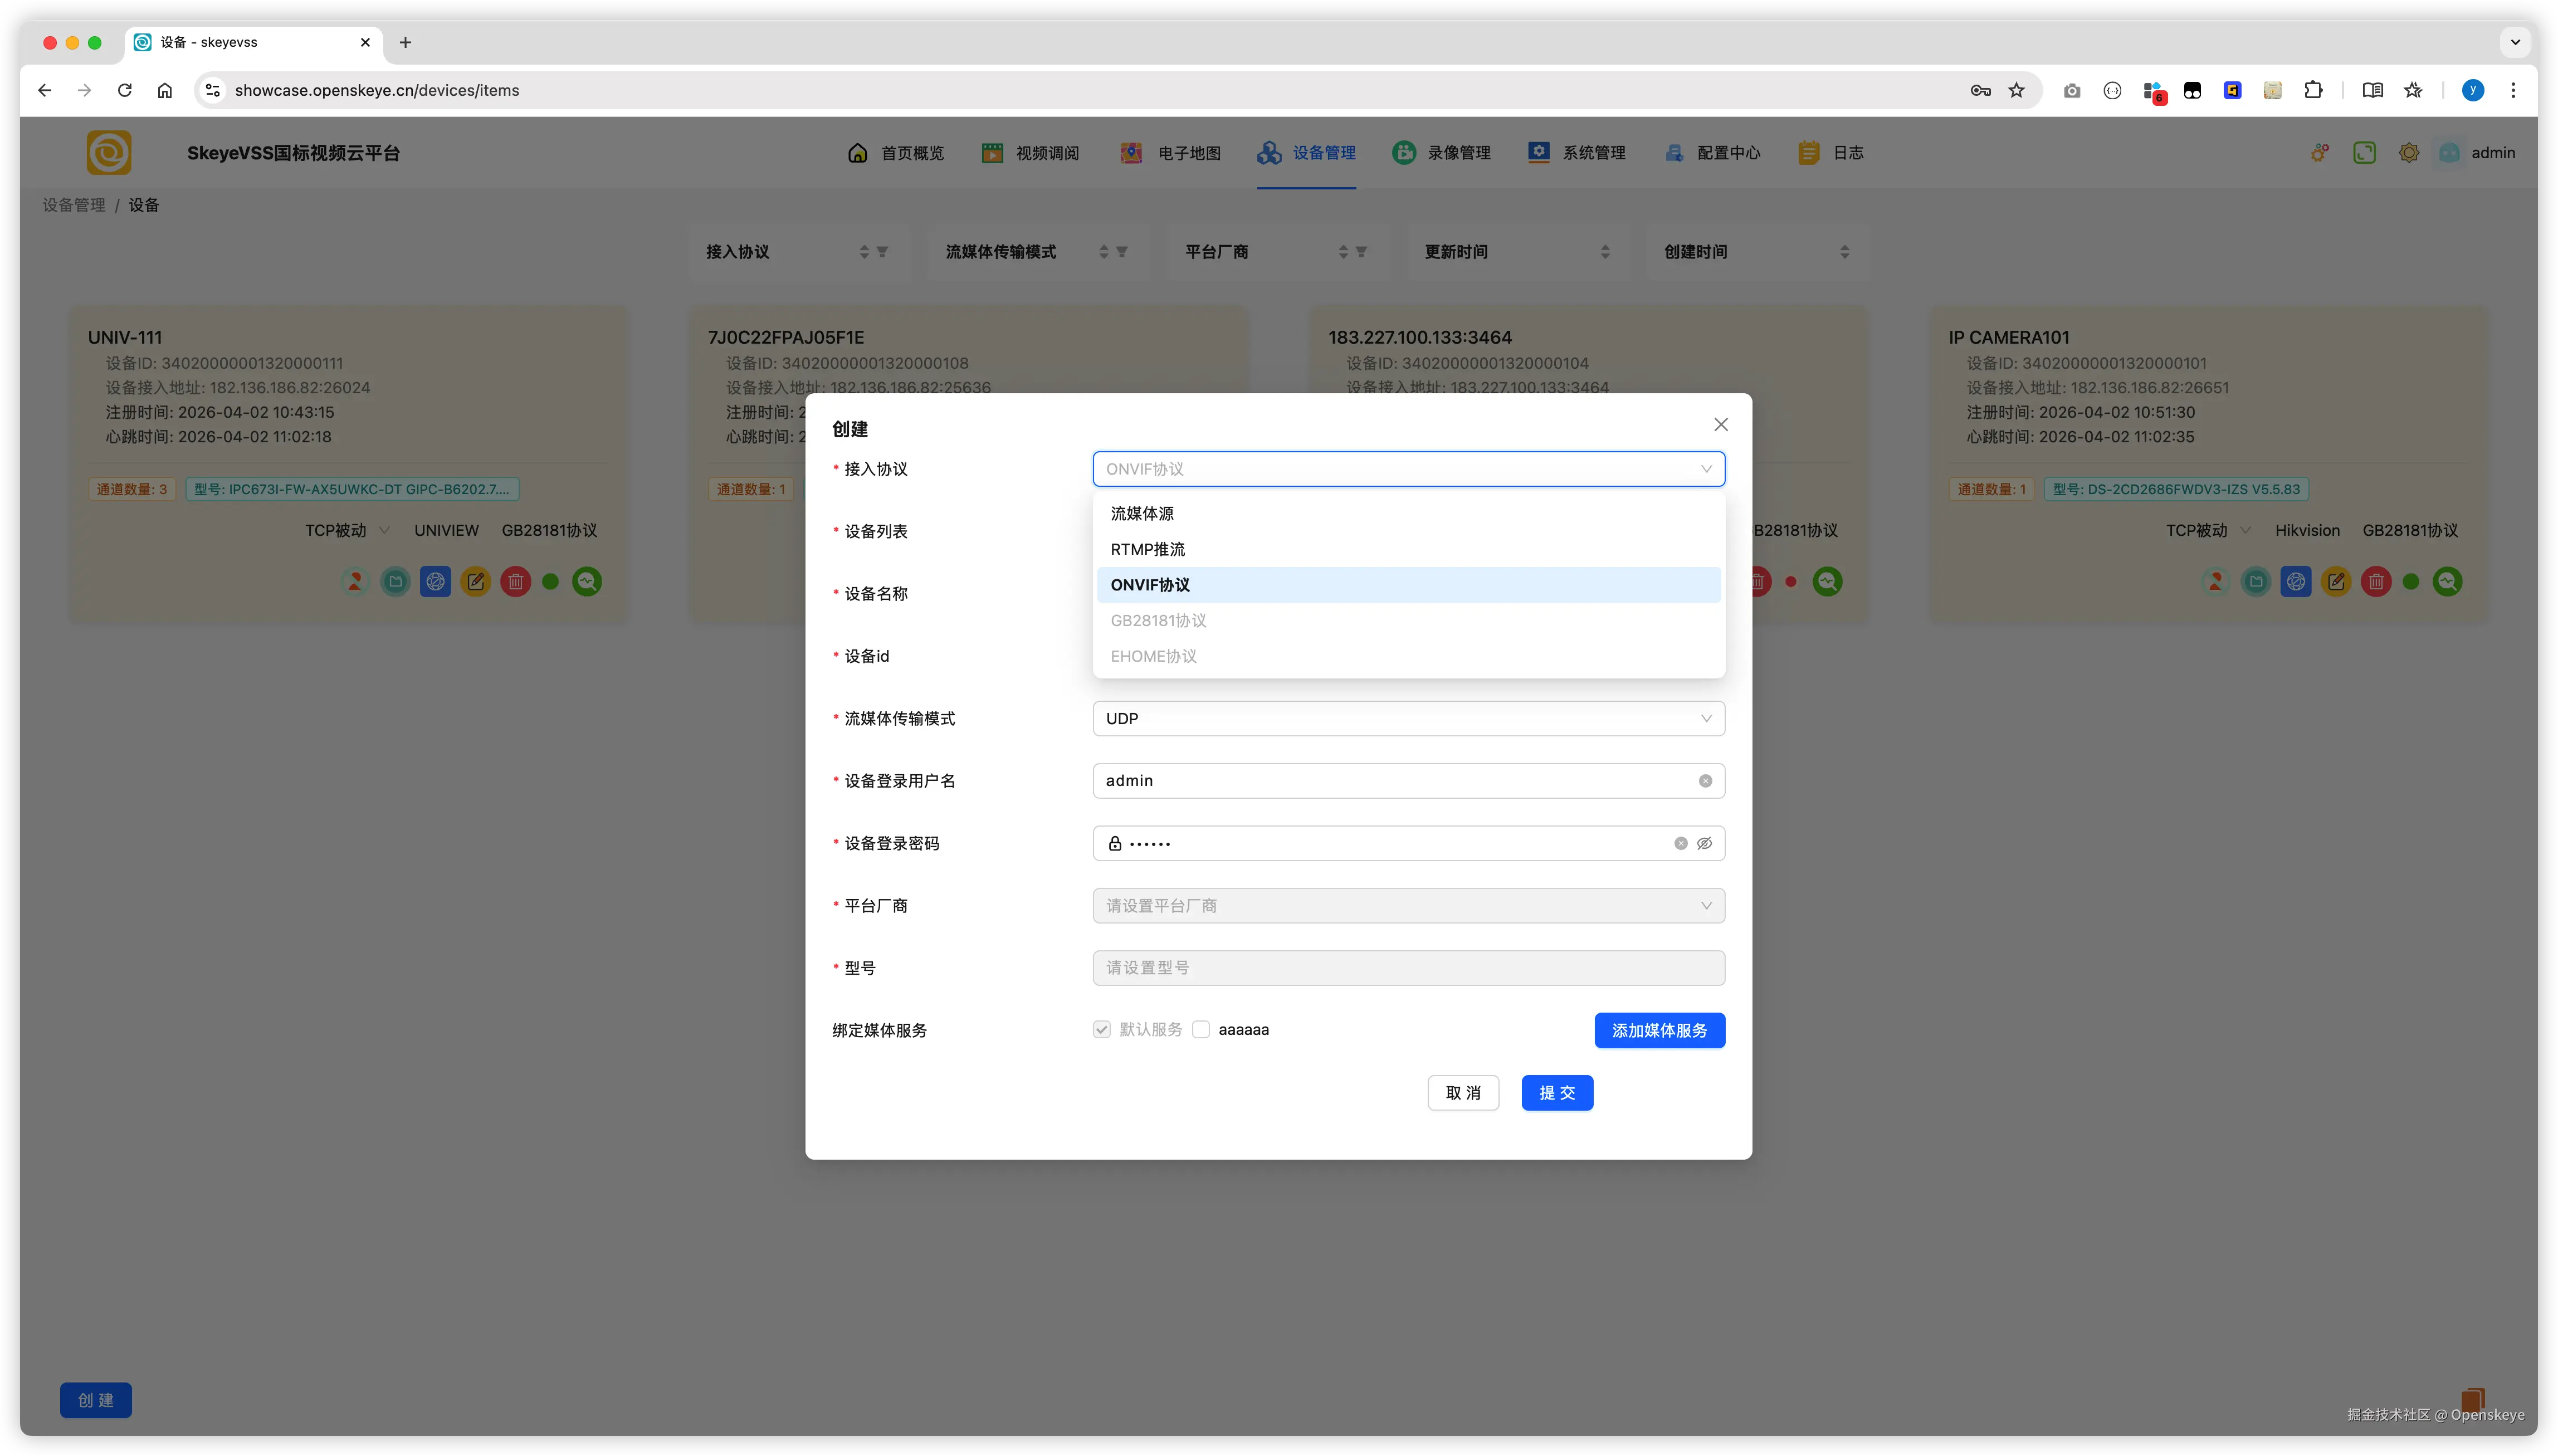The height and width of the screenshot is (1456, 2558).
Task: Click the fullscreen icon in header
Action: [2364, 153]
